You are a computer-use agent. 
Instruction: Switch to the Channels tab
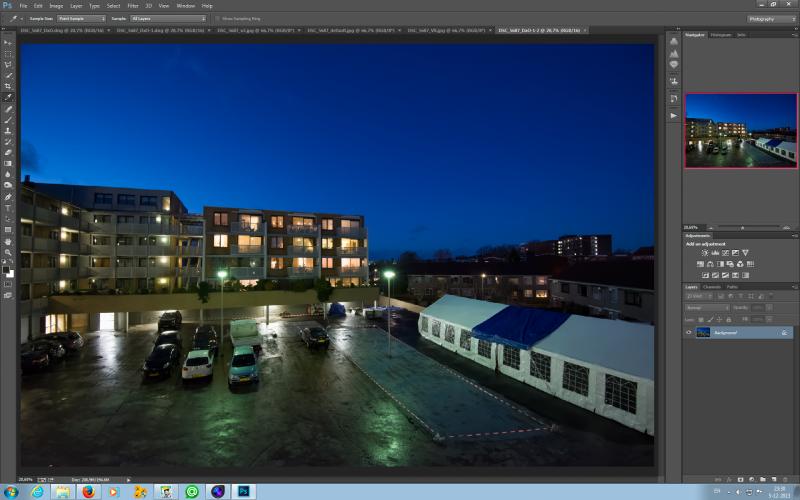[x=712, y=287]
